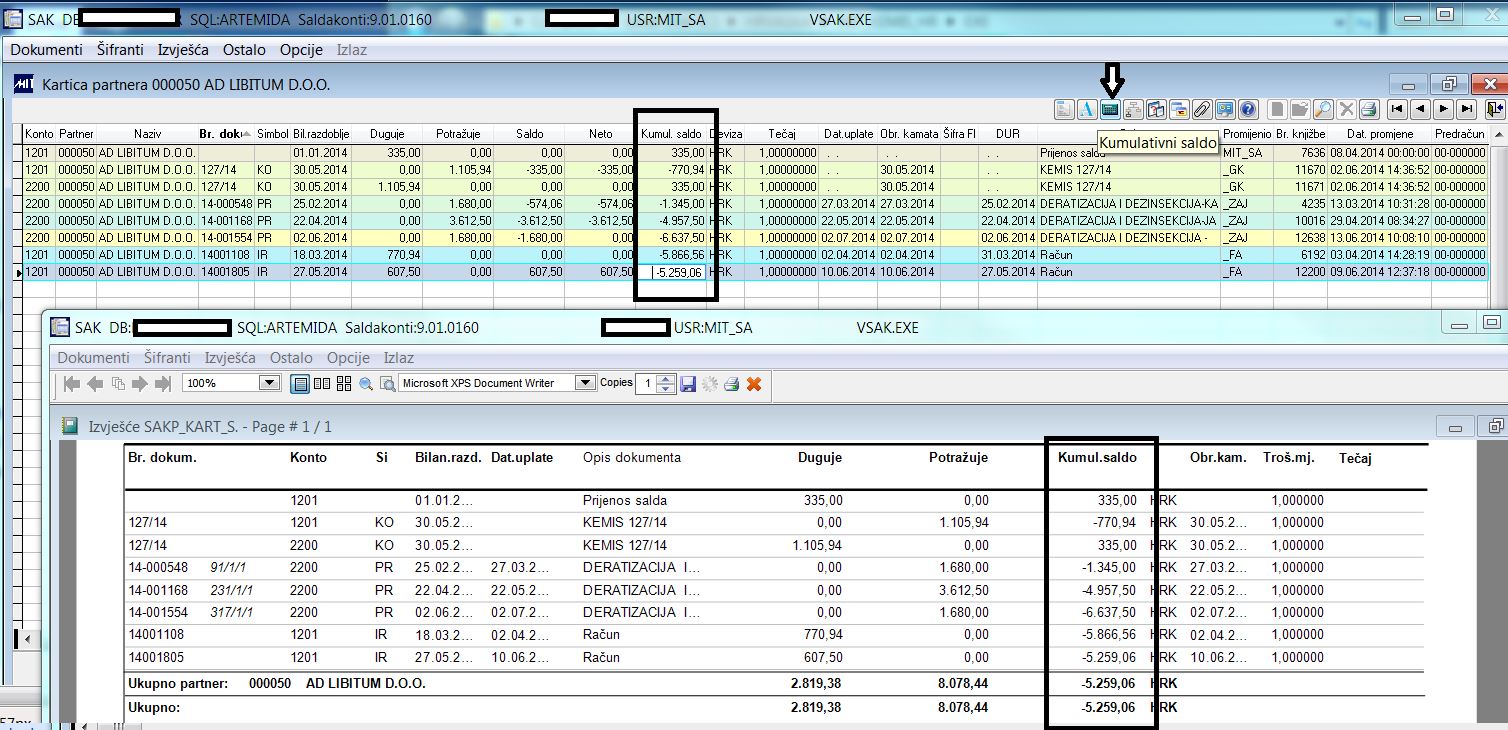This screenshot has width=1508, height=730.
Task: Click first page arrow in report toolbar
Action: [72, 383]
